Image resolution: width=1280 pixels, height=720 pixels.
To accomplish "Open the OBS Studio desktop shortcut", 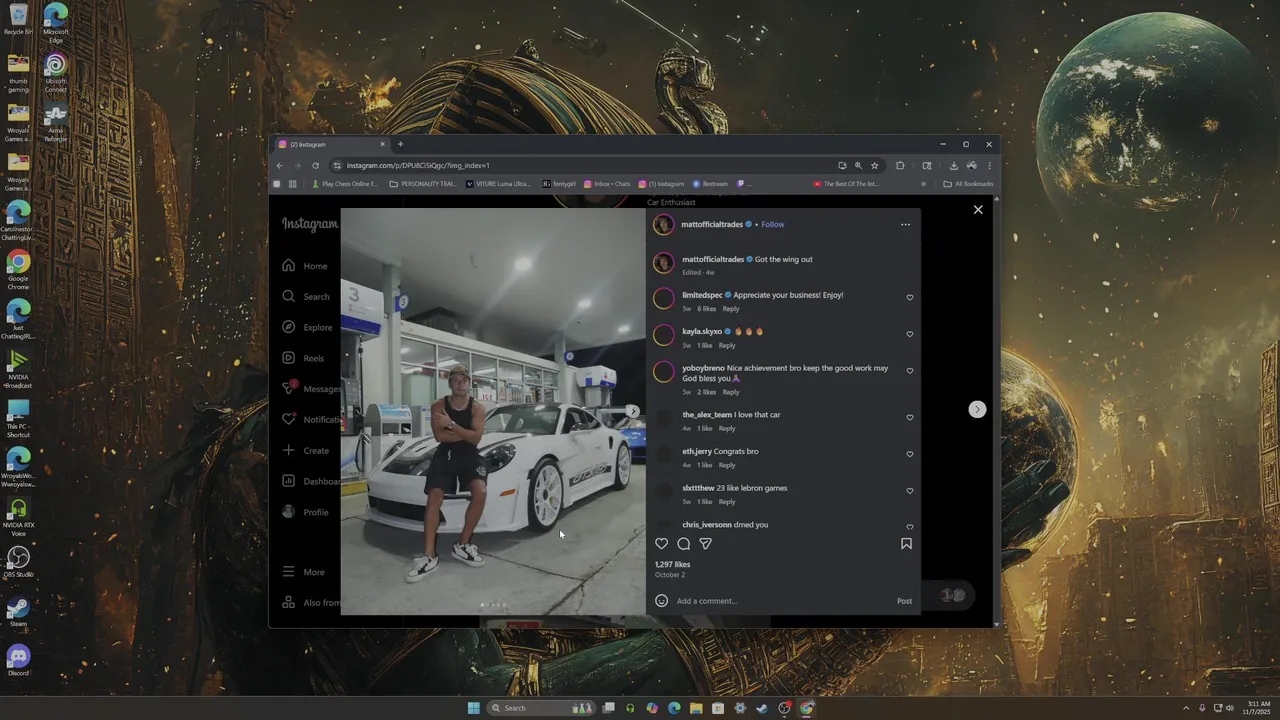I will pyautogui.click(x=18, y=562).
